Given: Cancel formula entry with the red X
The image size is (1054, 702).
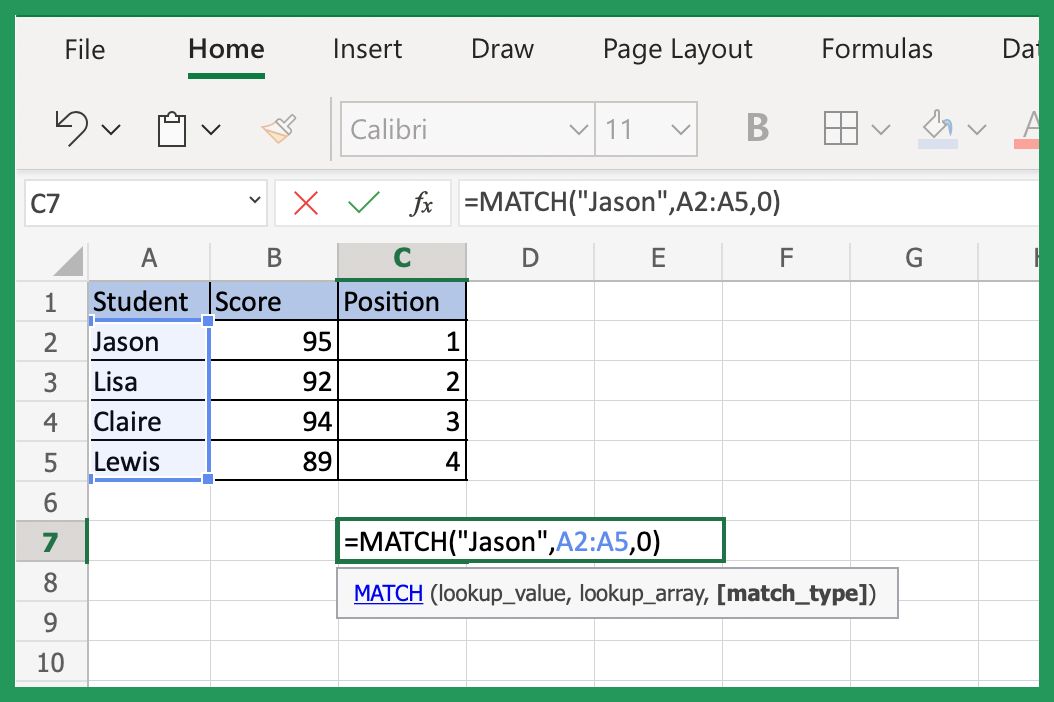Looking at the screenshot, I should coord(305,203).
